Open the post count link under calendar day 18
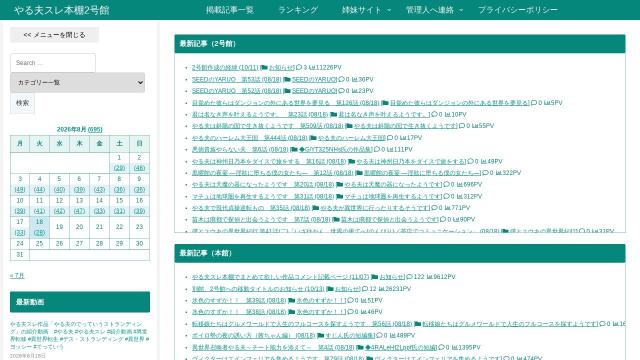 pos(39,232)
